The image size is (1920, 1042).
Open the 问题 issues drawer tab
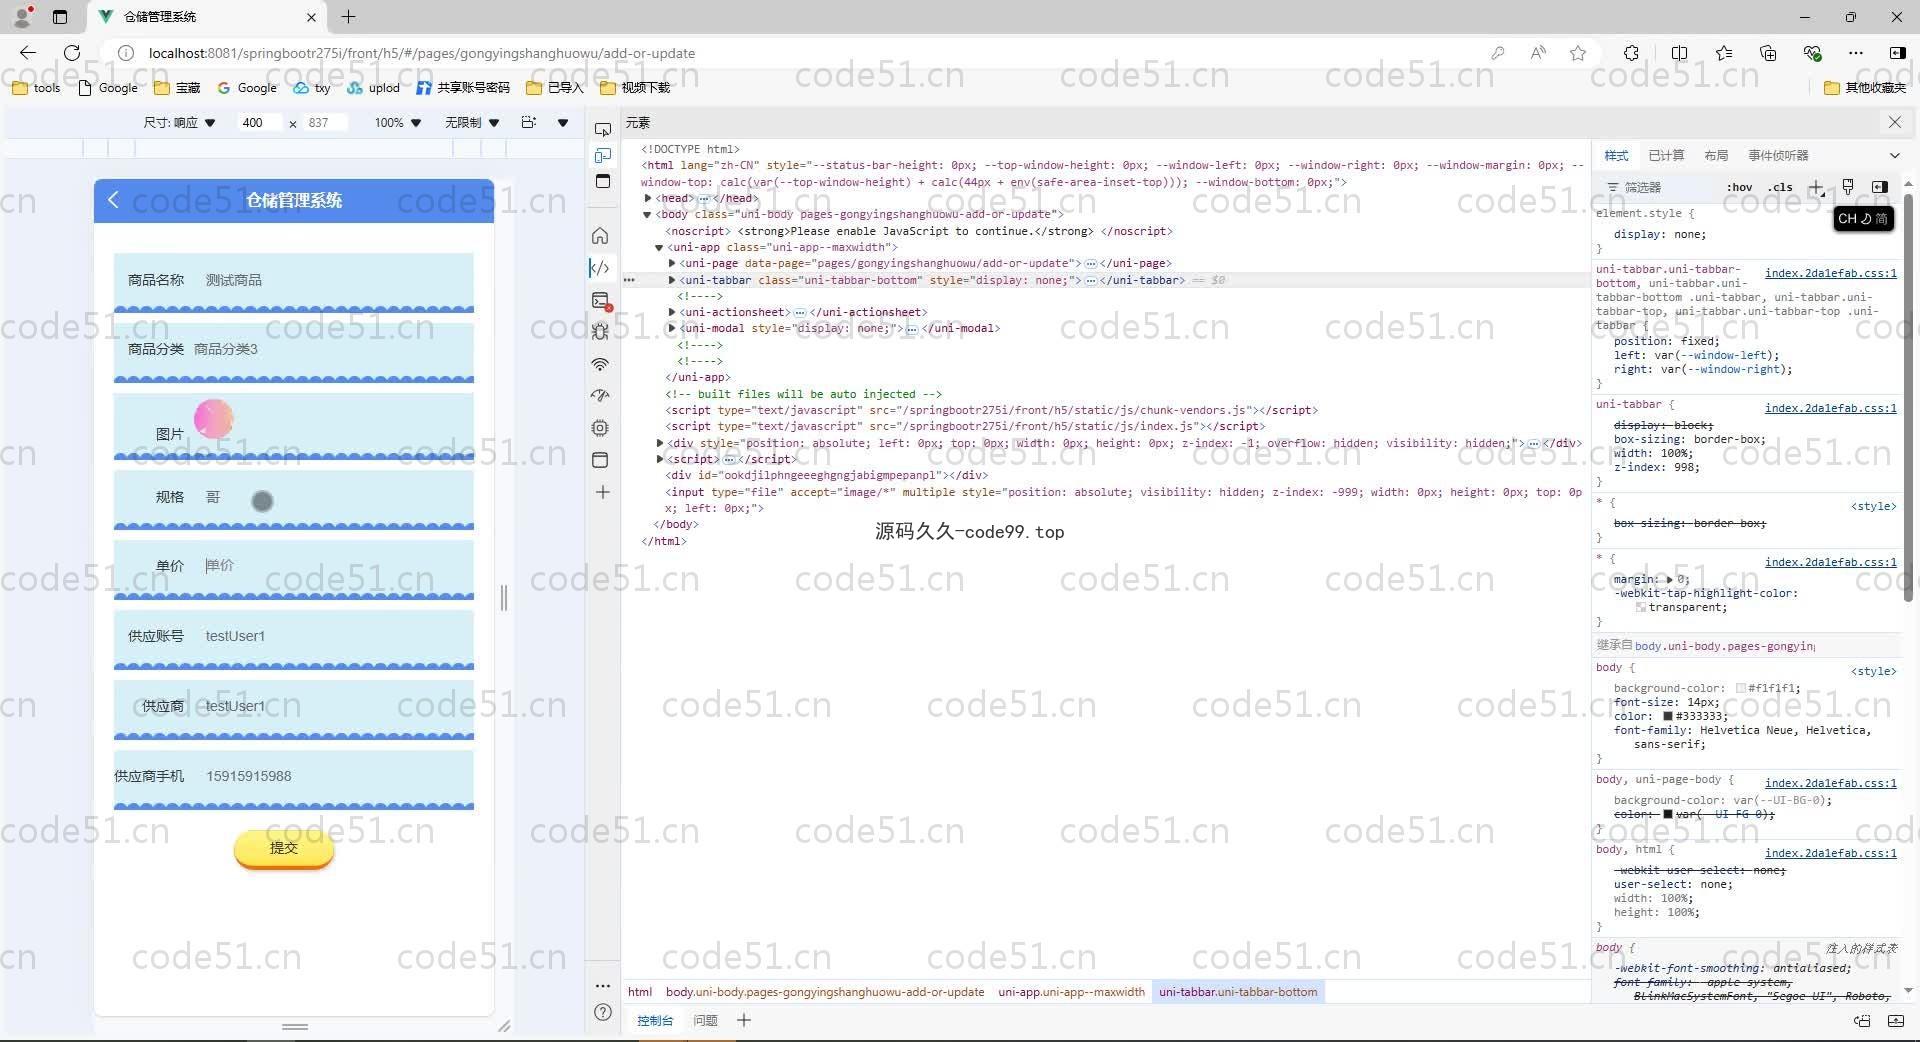click(706, 1020)
